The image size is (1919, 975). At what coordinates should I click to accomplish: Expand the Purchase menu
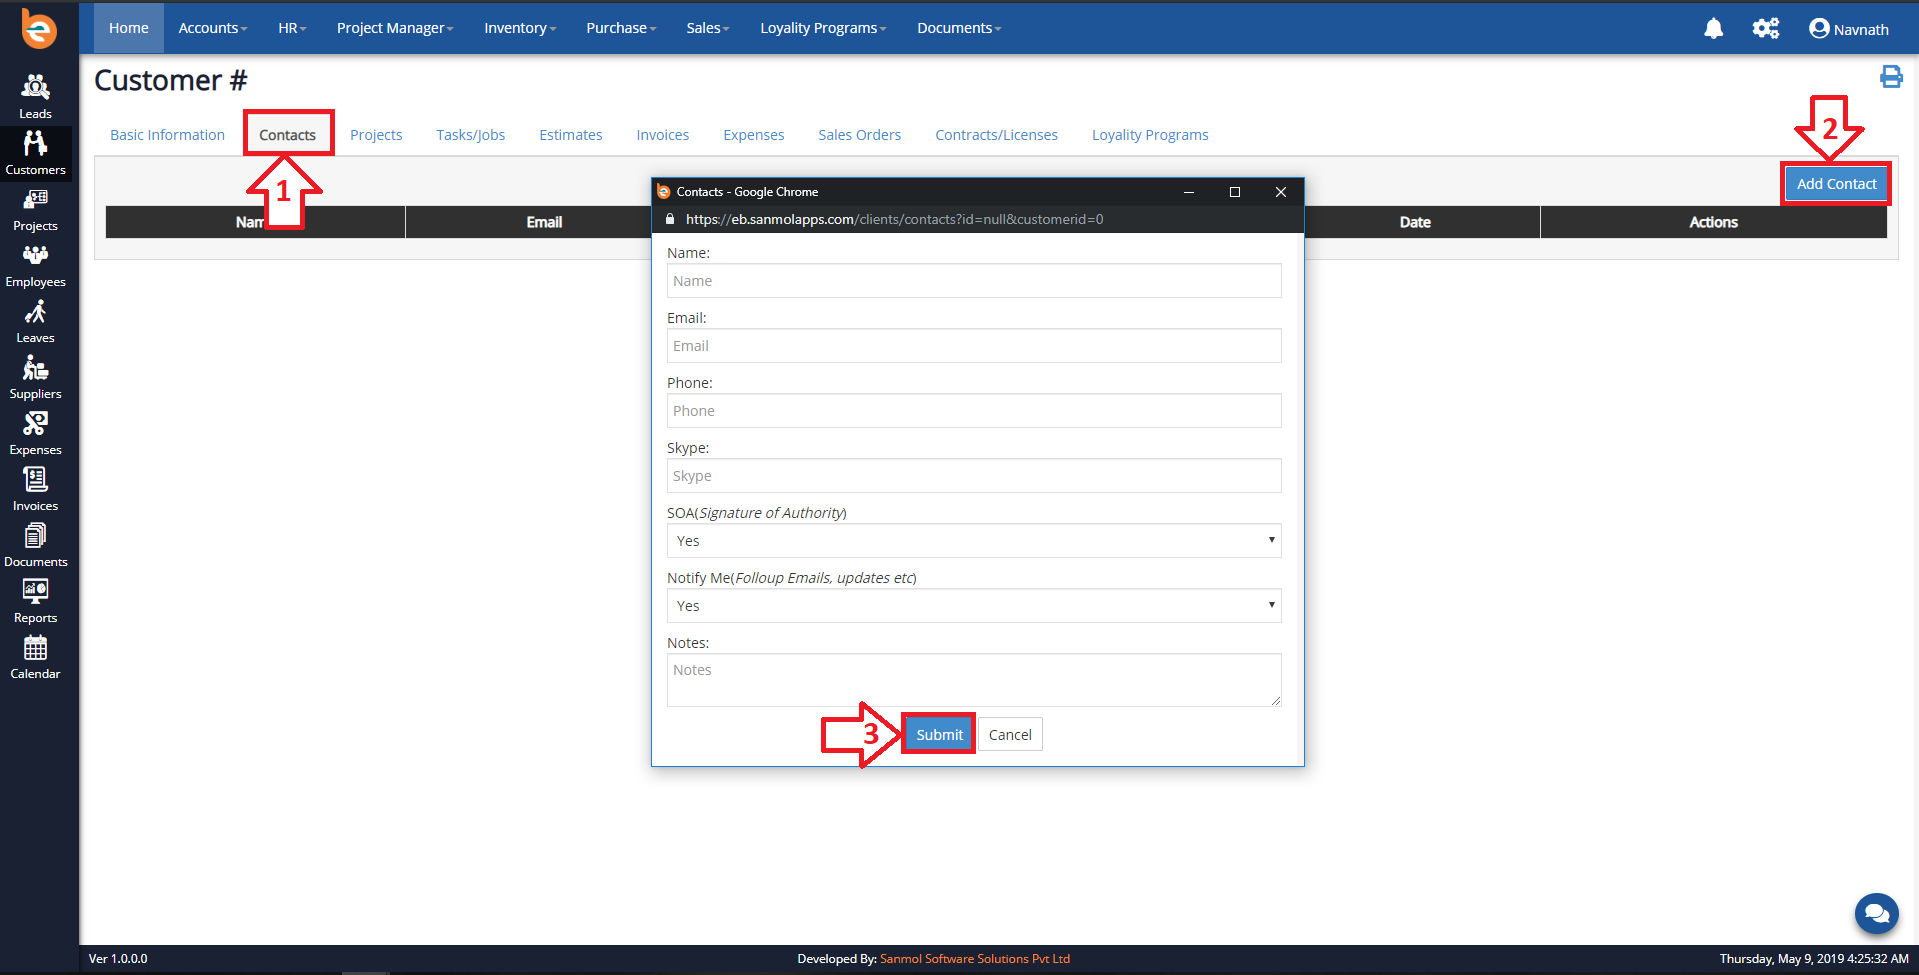click(x=621, y=28)
